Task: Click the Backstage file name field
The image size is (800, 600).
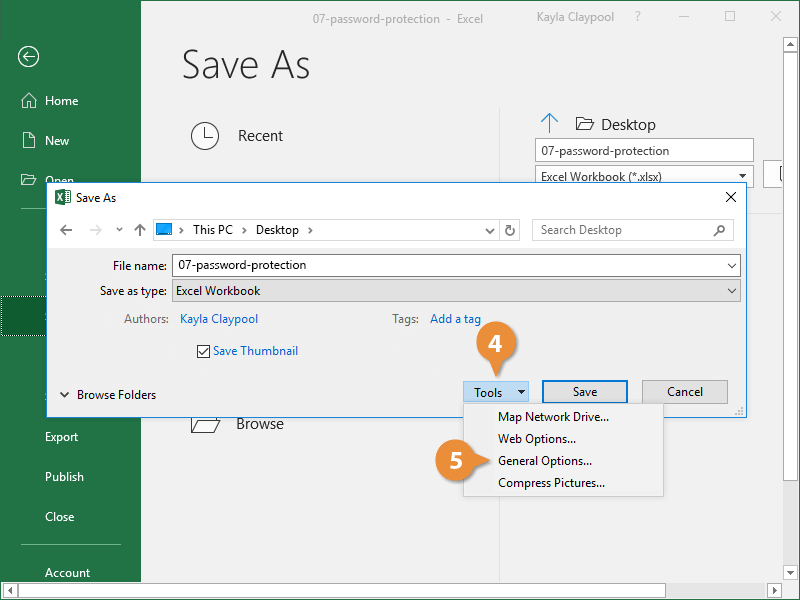Action: (x=644, y=151)
